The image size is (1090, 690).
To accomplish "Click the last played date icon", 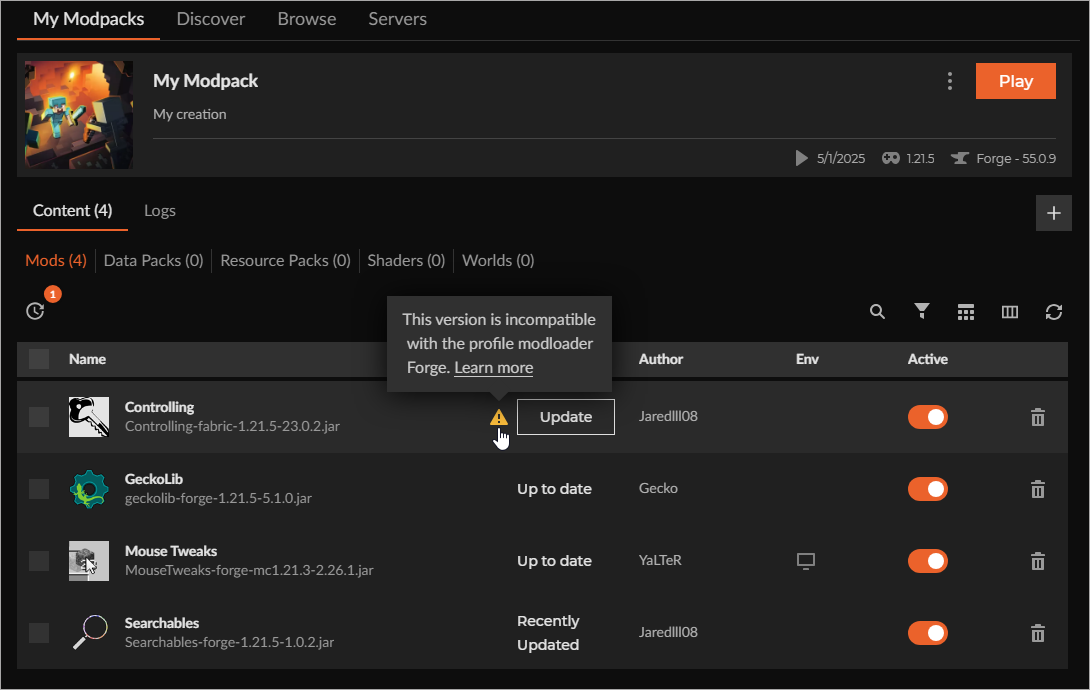I will click(802, 158).
